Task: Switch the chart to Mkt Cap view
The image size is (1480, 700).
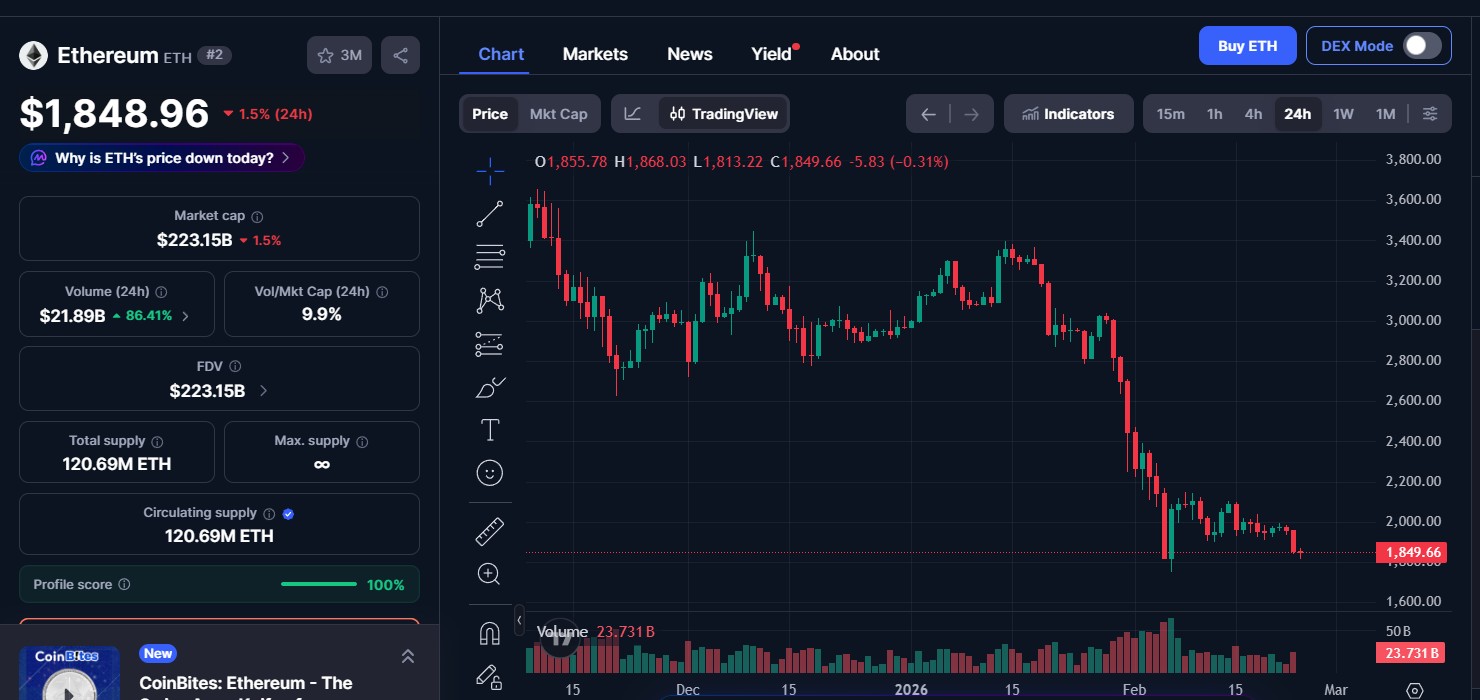Action: [x=558, y=113]
